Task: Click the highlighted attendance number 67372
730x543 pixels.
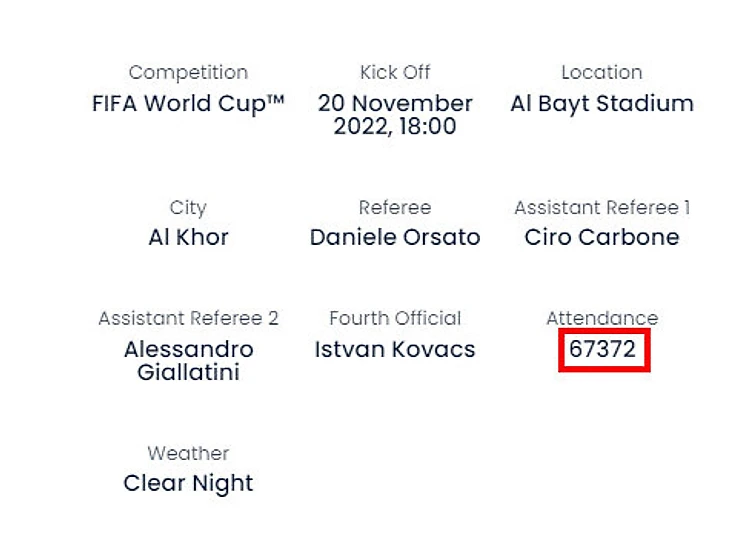Action: [x=602, y=349]
